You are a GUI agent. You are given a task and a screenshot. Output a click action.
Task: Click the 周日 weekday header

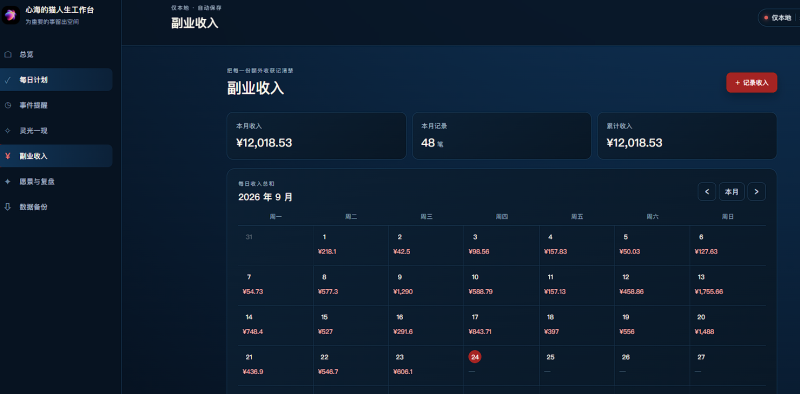pyautogui.click(x=728, y=217)
